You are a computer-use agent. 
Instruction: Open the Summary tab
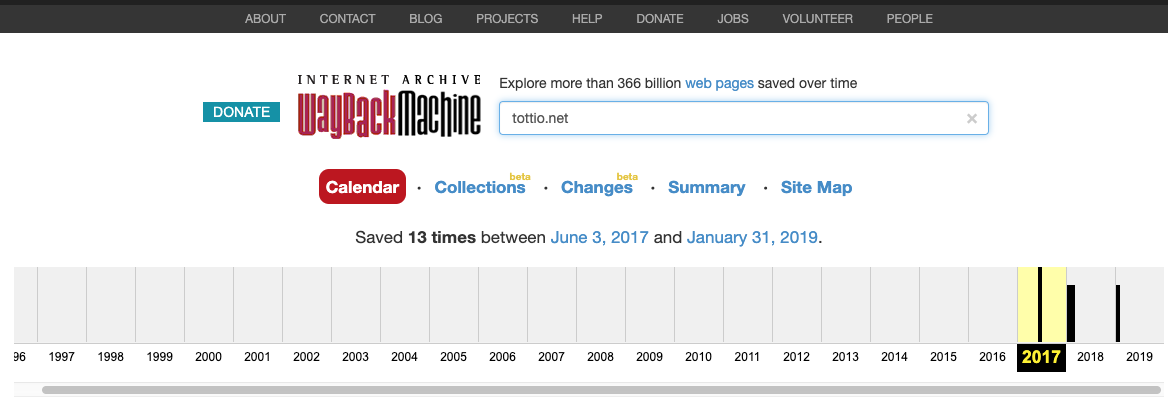pos(706,187)
